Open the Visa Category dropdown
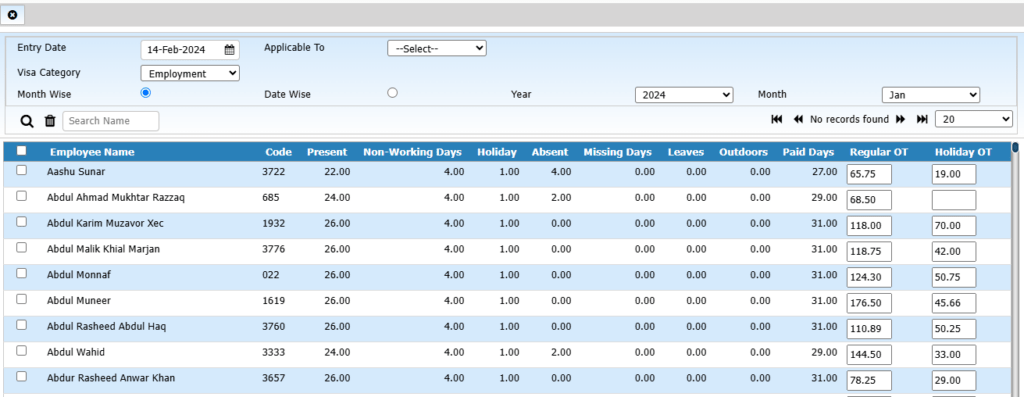1024x397 pixels. 190,74
